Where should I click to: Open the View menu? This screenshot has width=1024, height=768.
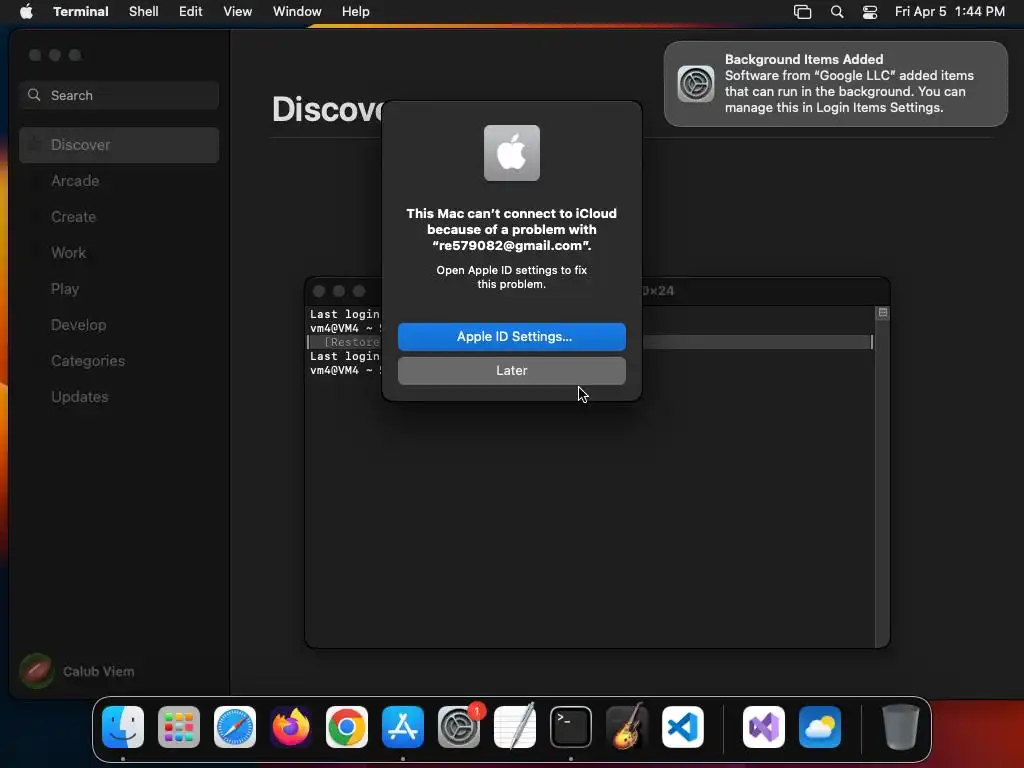(x=238, y=12)
